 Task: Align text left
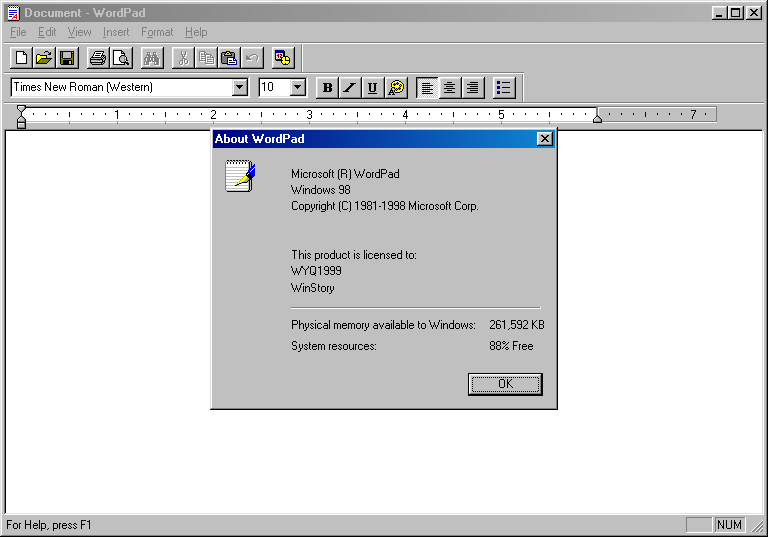pos(427,88)
